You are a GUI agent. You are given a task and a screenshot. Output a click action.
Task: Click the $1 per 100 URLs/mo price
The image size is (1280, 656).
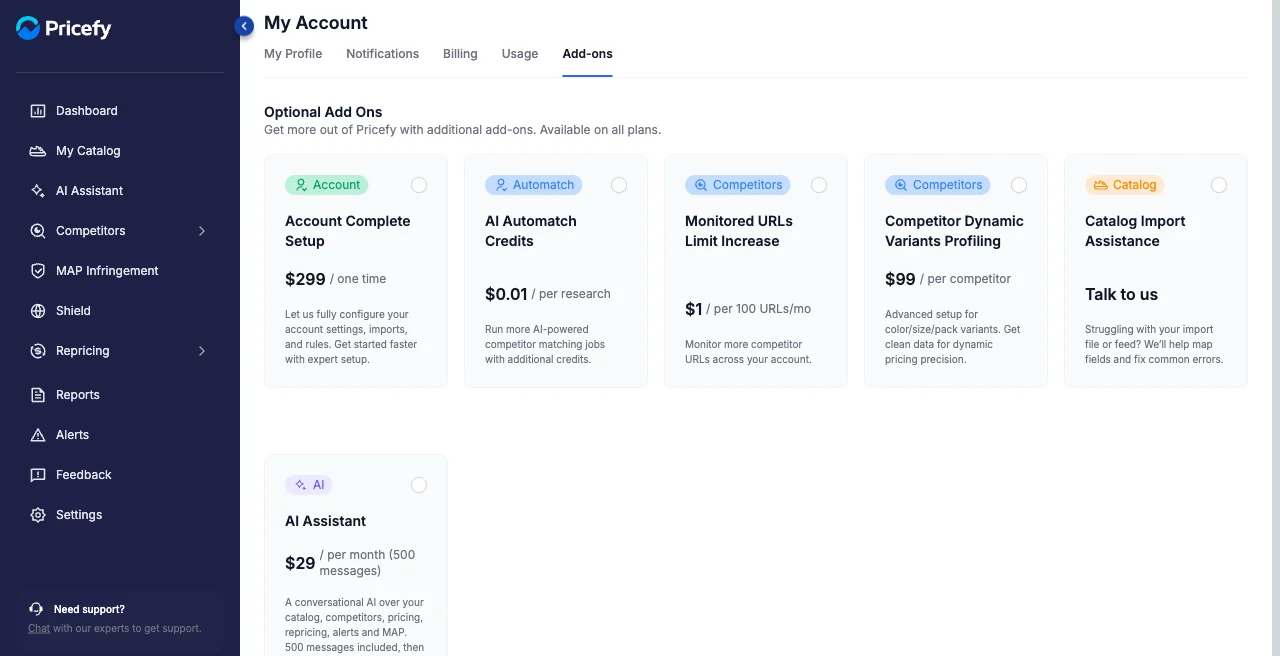tap(748, 309)
